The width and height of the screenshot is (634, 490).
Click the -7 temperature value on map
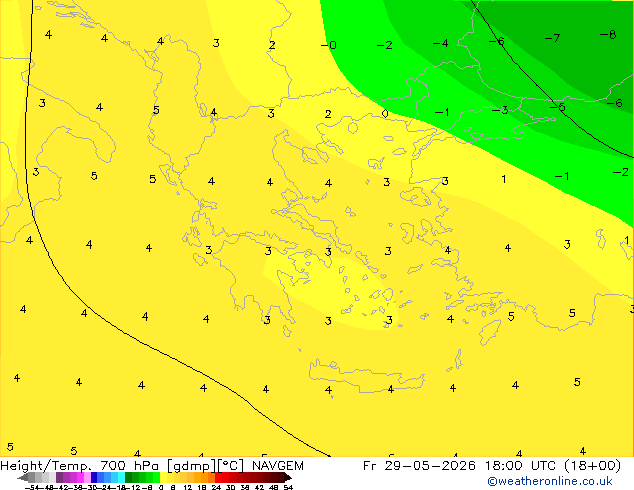coord(552,38)
